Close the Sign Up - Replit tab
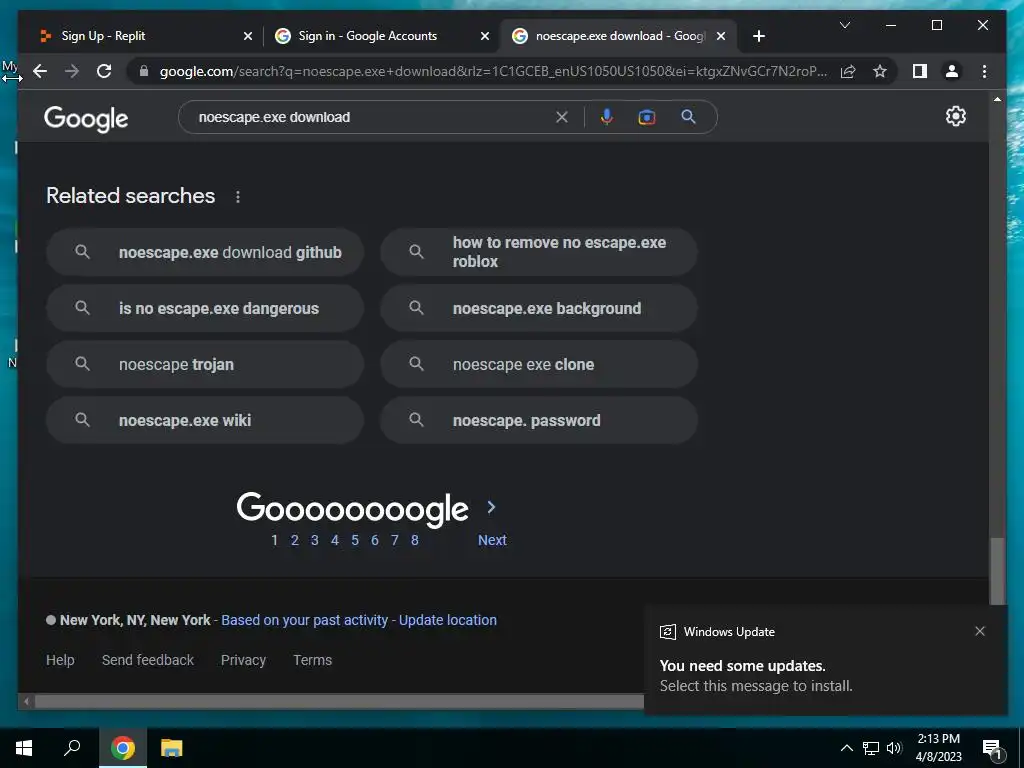This screenshot has width=1024, height=768. [248, 36]
